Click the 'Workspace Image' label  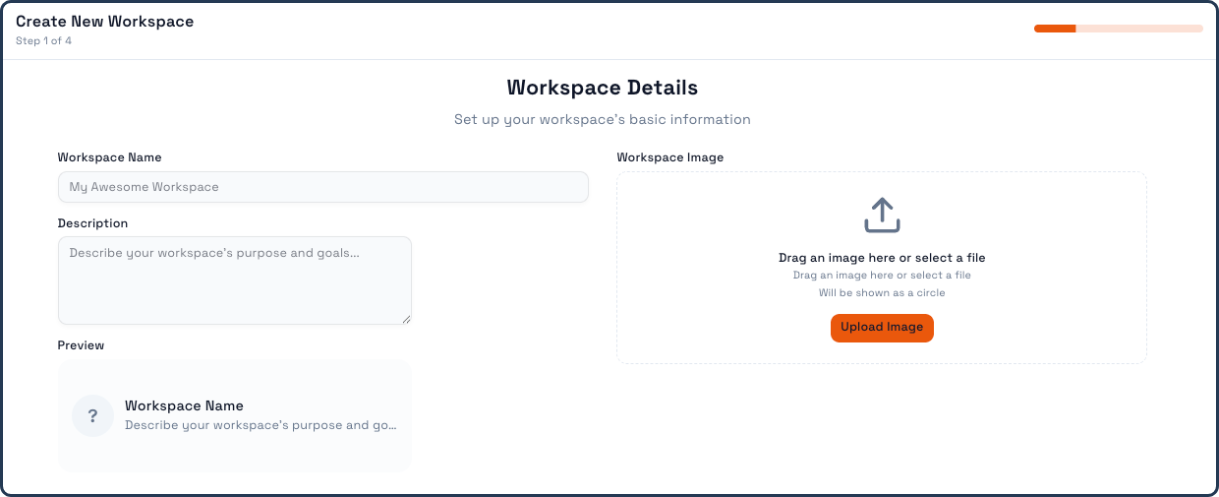pyautogui.click(x=670, y=157)
